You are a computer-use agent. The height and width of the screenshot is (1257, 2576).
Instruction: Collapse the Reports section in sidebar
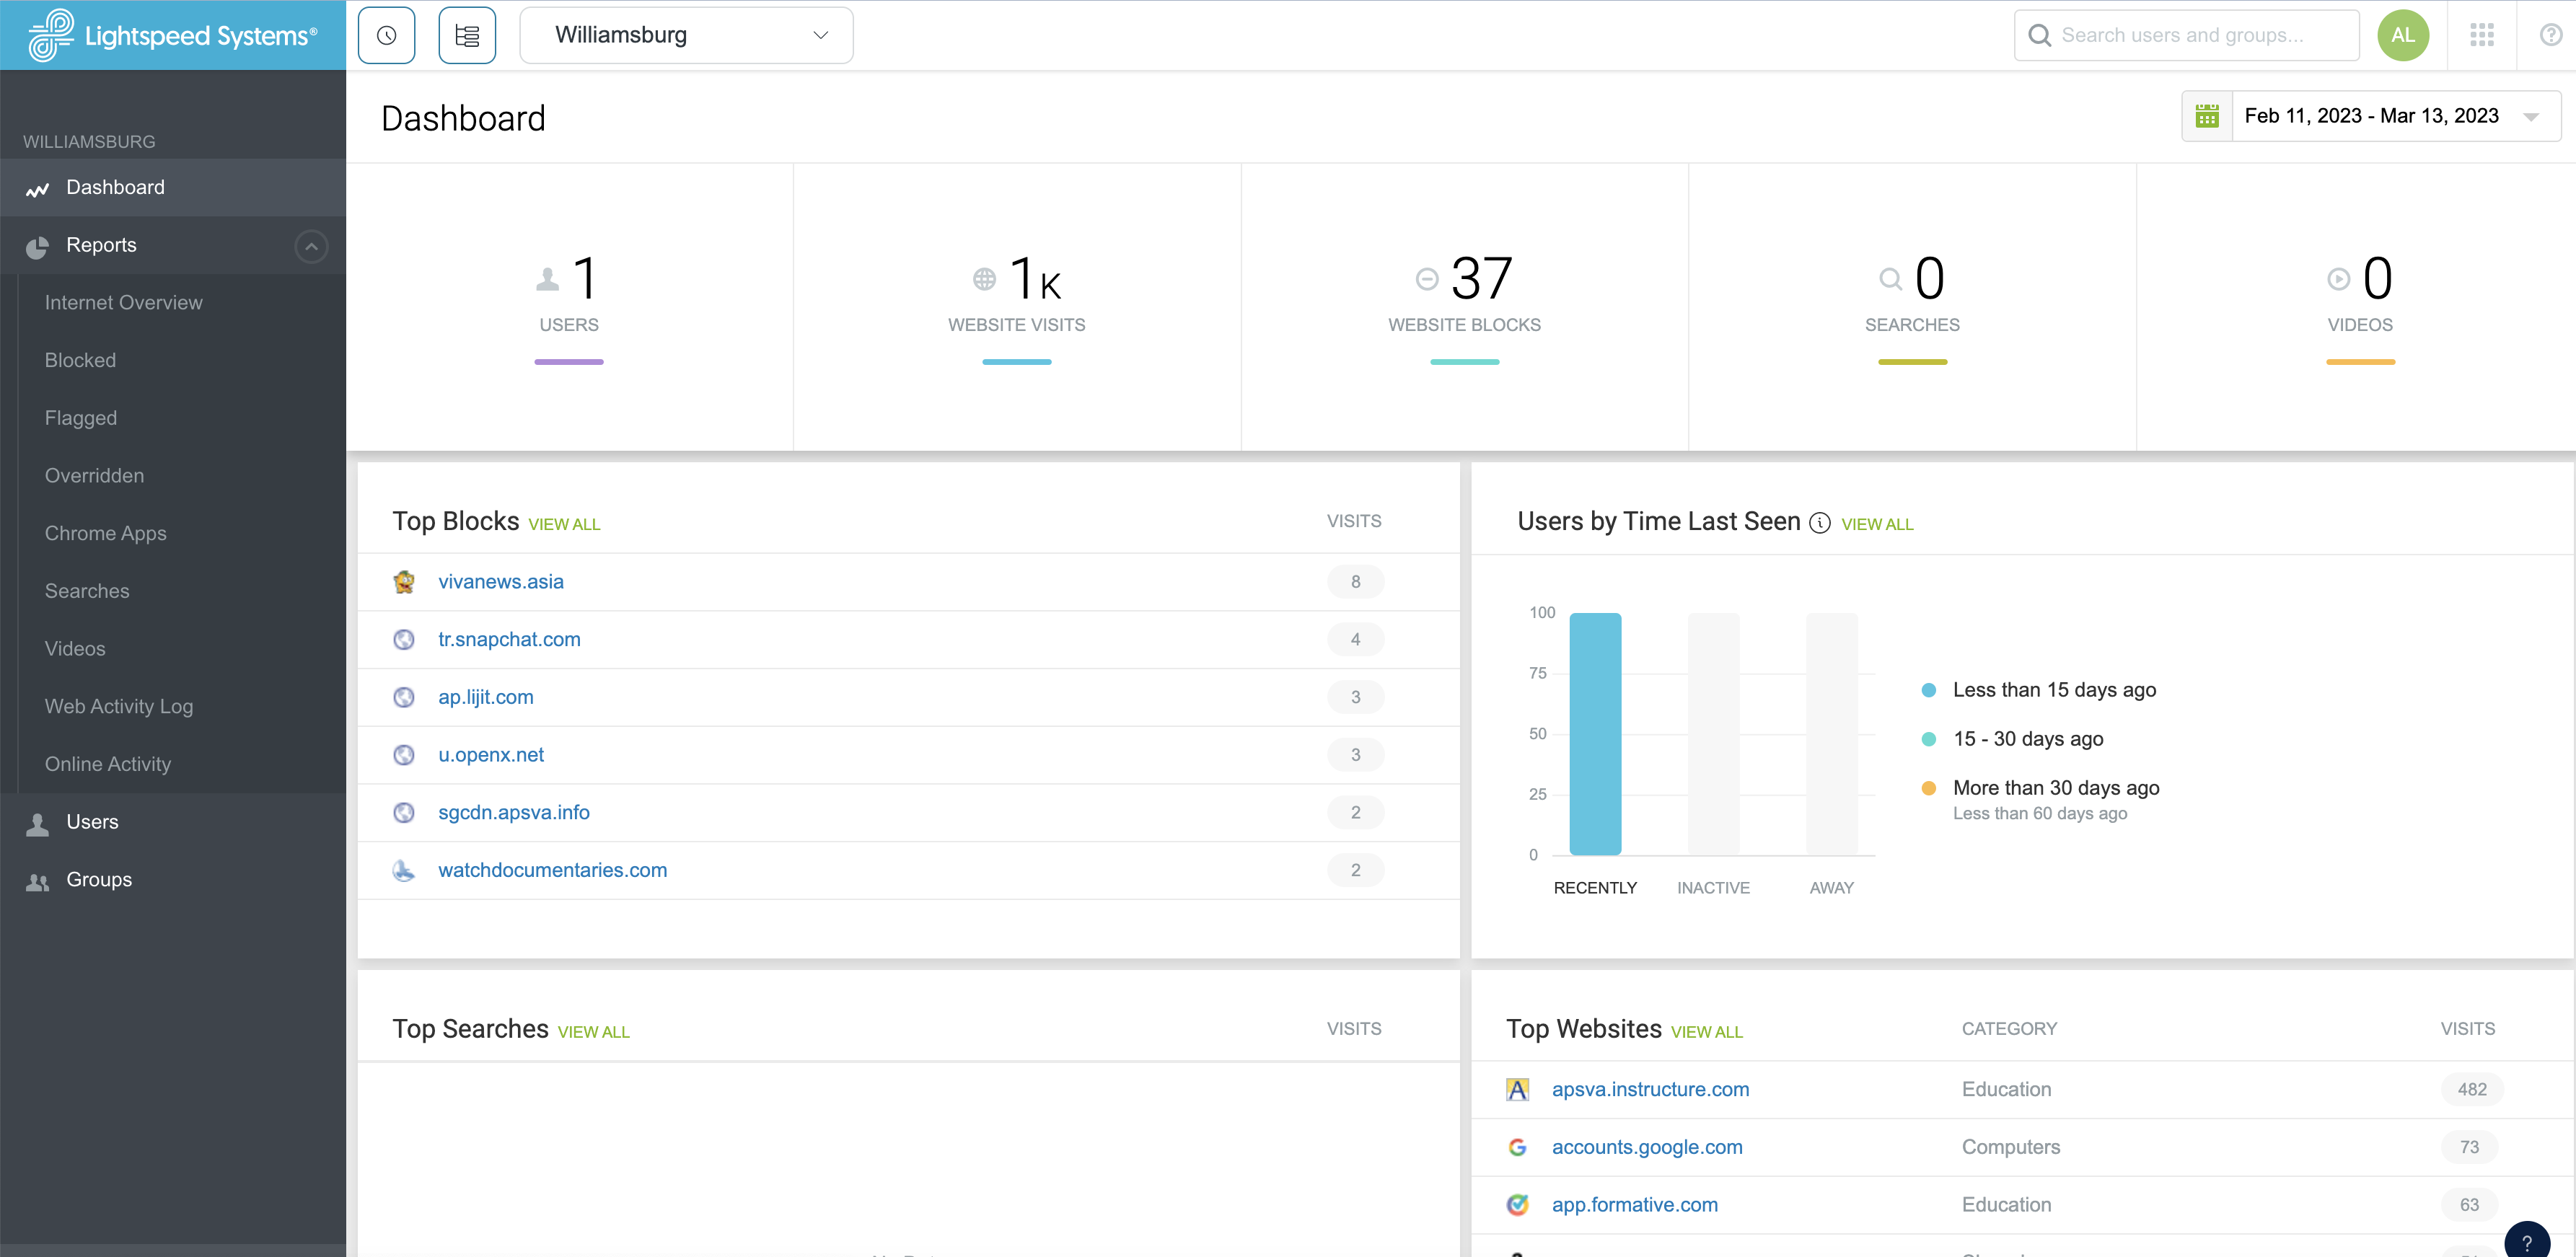click(x=311, y=246)
